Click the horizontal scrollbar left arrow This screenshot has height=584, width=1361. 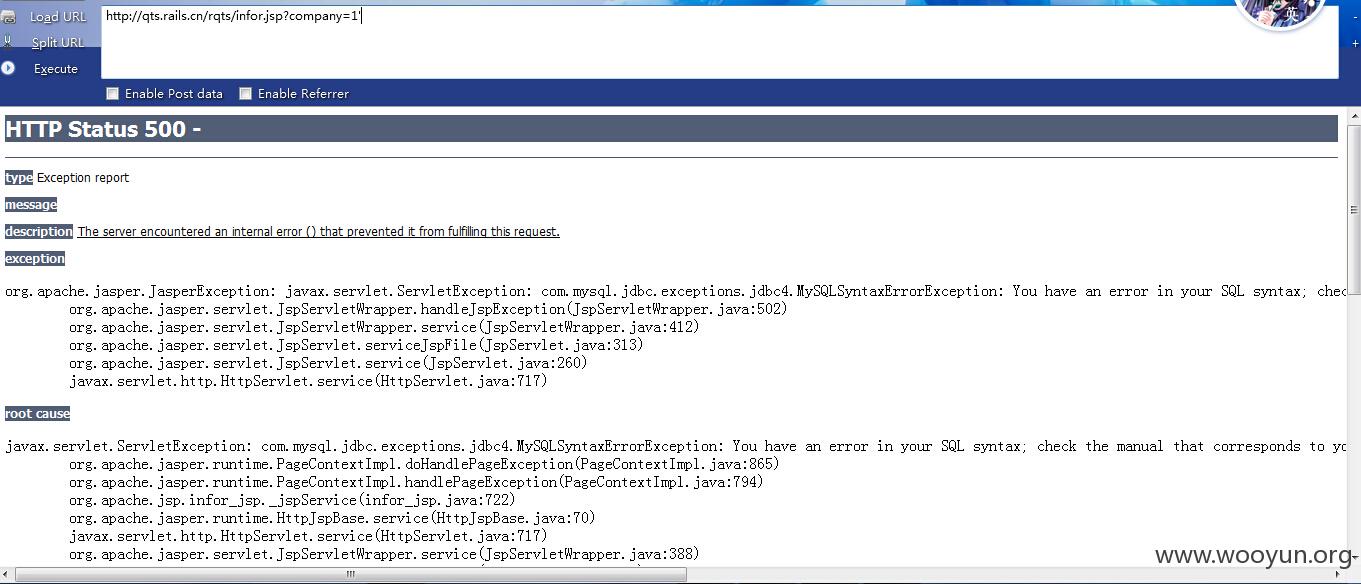[x=7, y=575]
